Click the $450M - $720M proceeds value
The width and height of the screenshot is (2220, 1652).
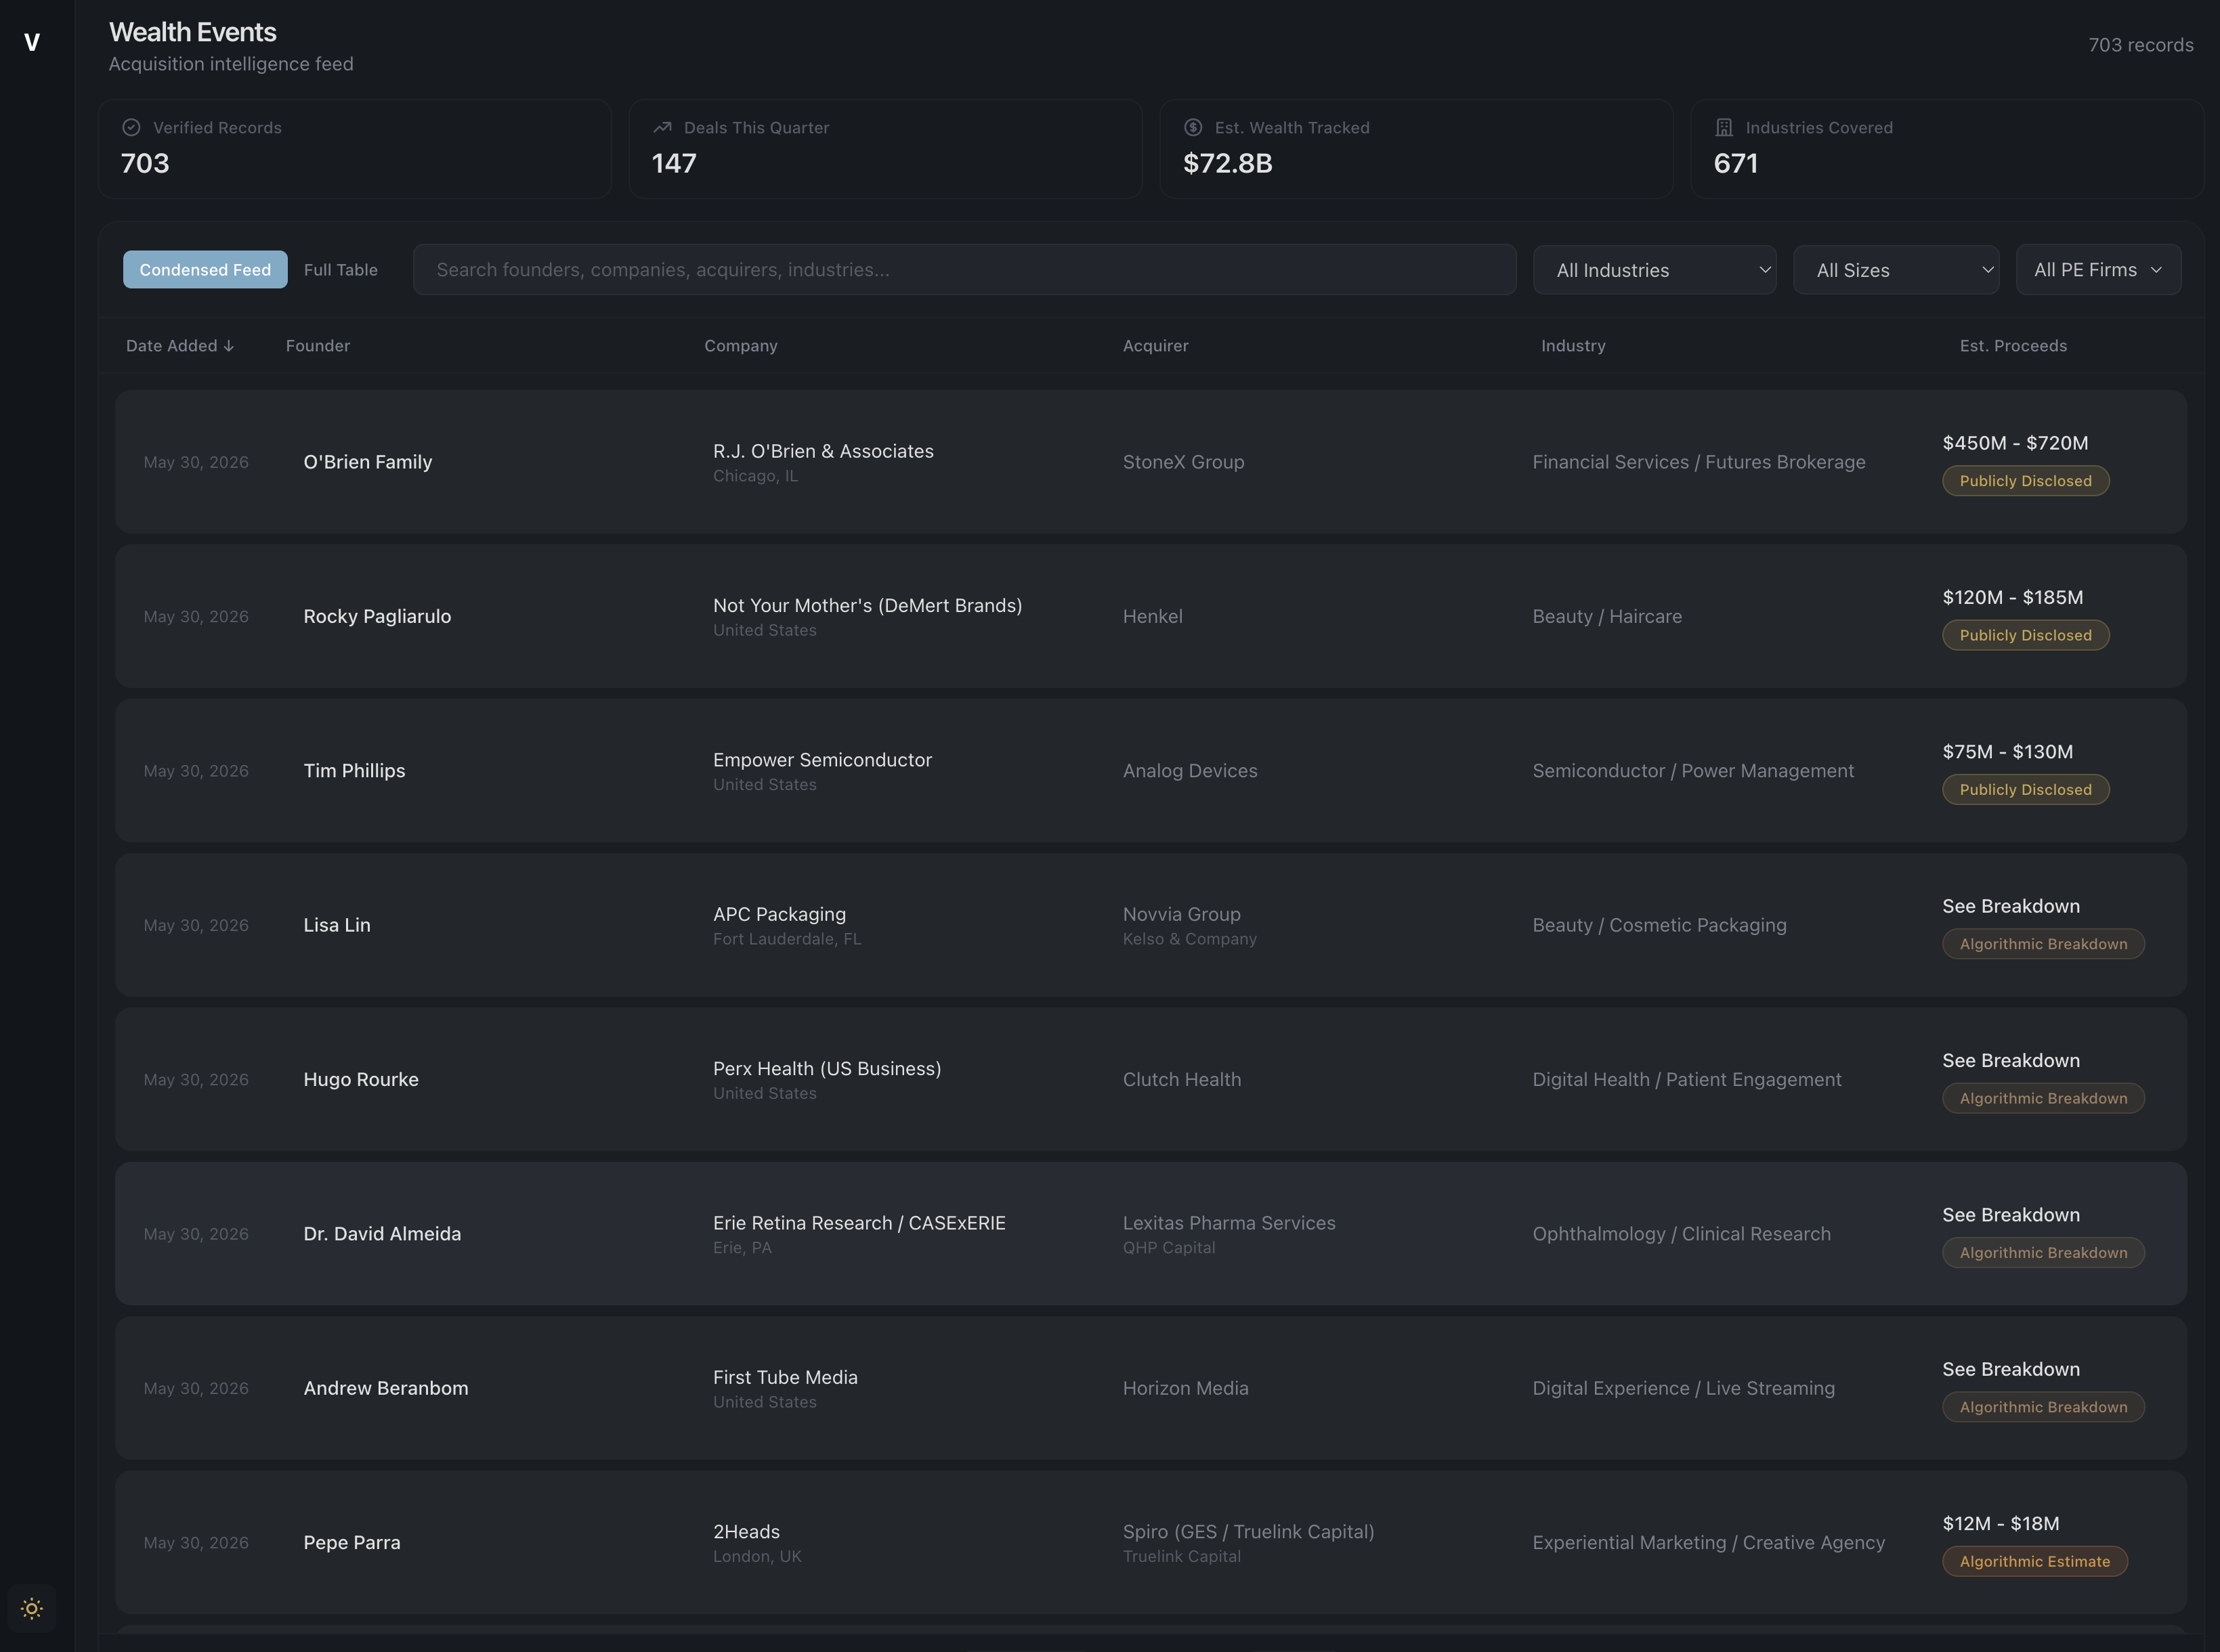click(x=2015, y=443)
